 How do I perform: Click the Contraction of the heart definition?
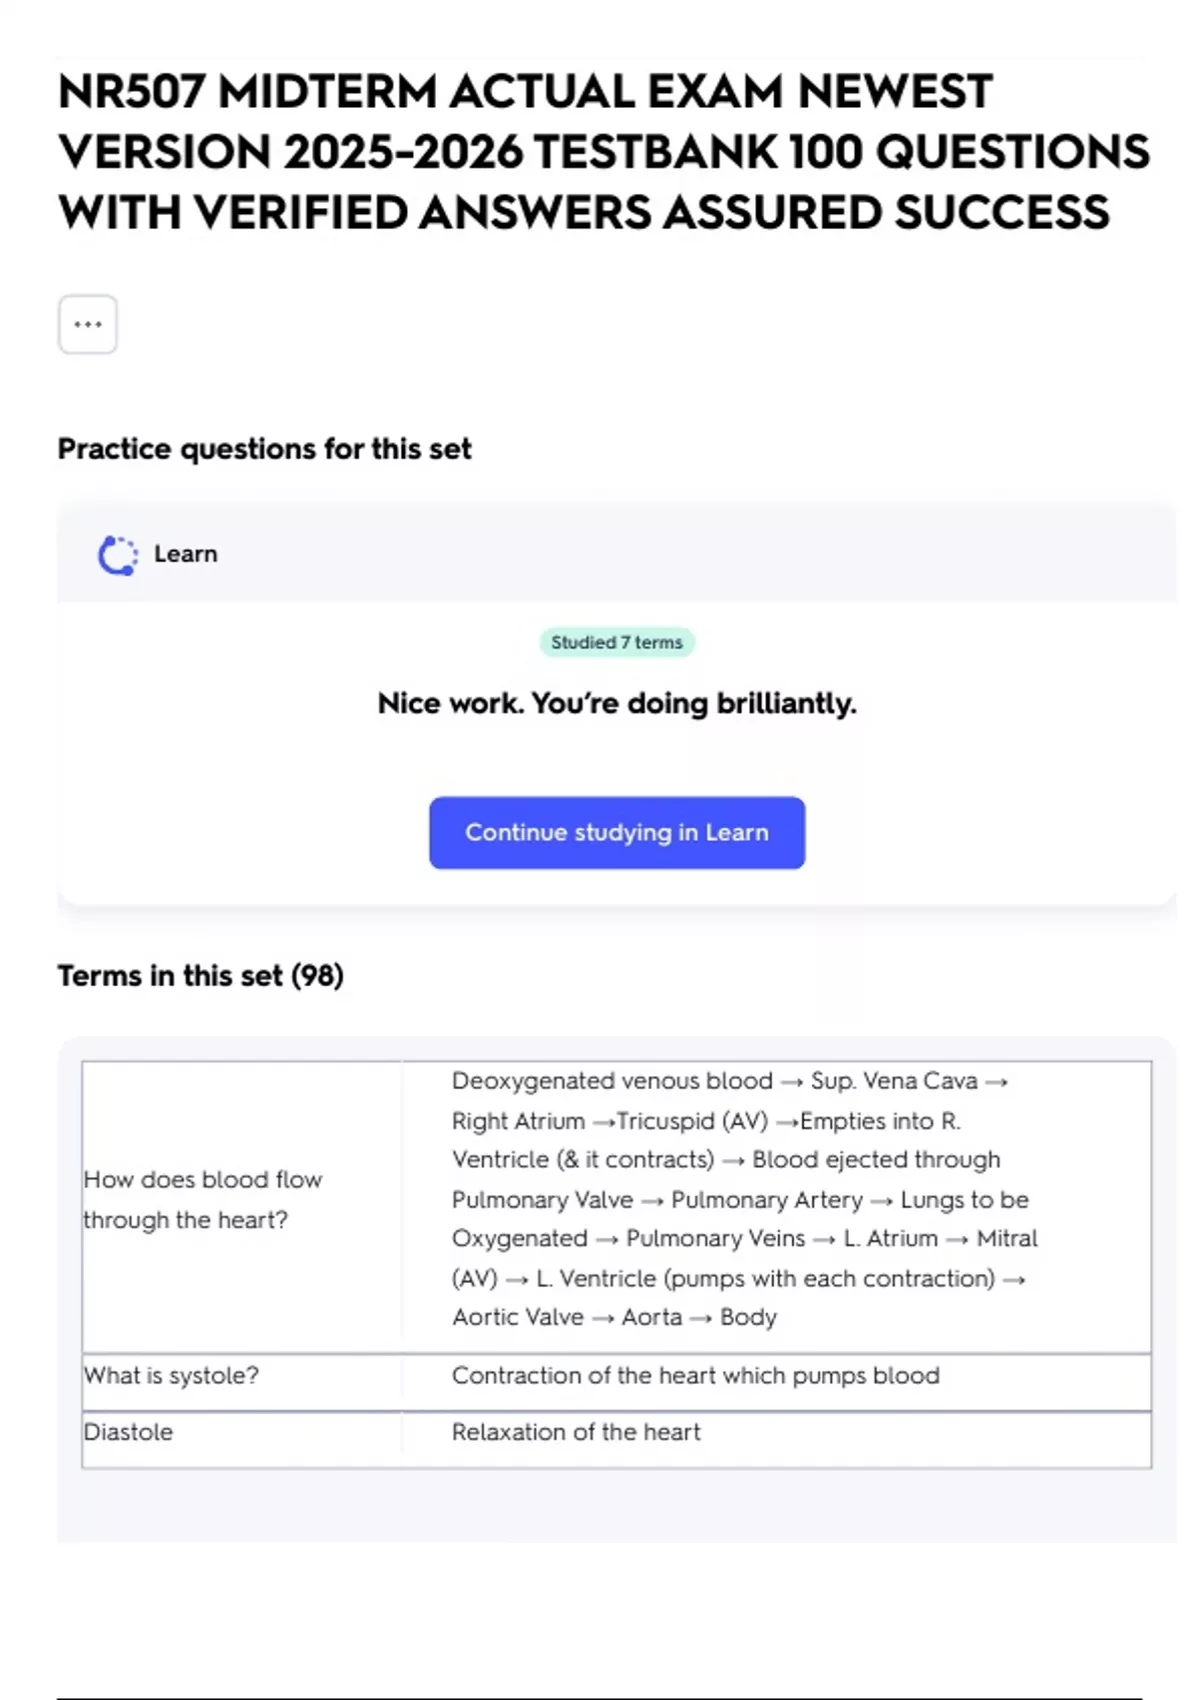695,1376
